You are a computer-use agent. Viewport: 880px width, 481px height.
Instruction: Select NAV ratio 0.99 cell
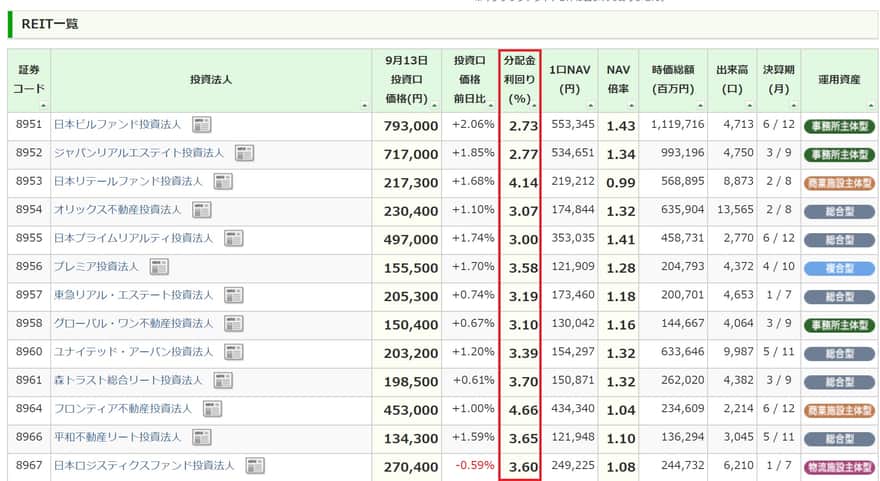click(618, 183)
